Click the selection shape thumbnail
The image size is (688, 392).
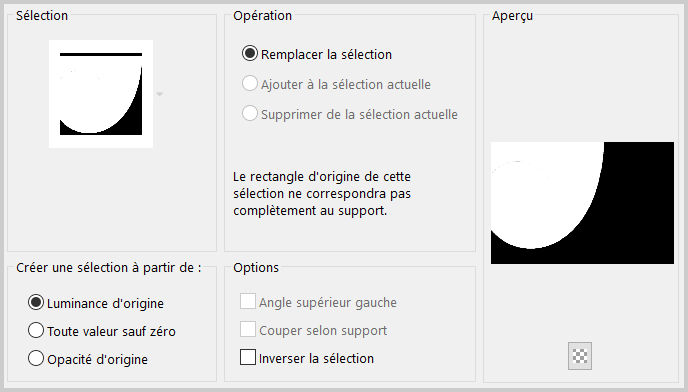click(101, 94)
